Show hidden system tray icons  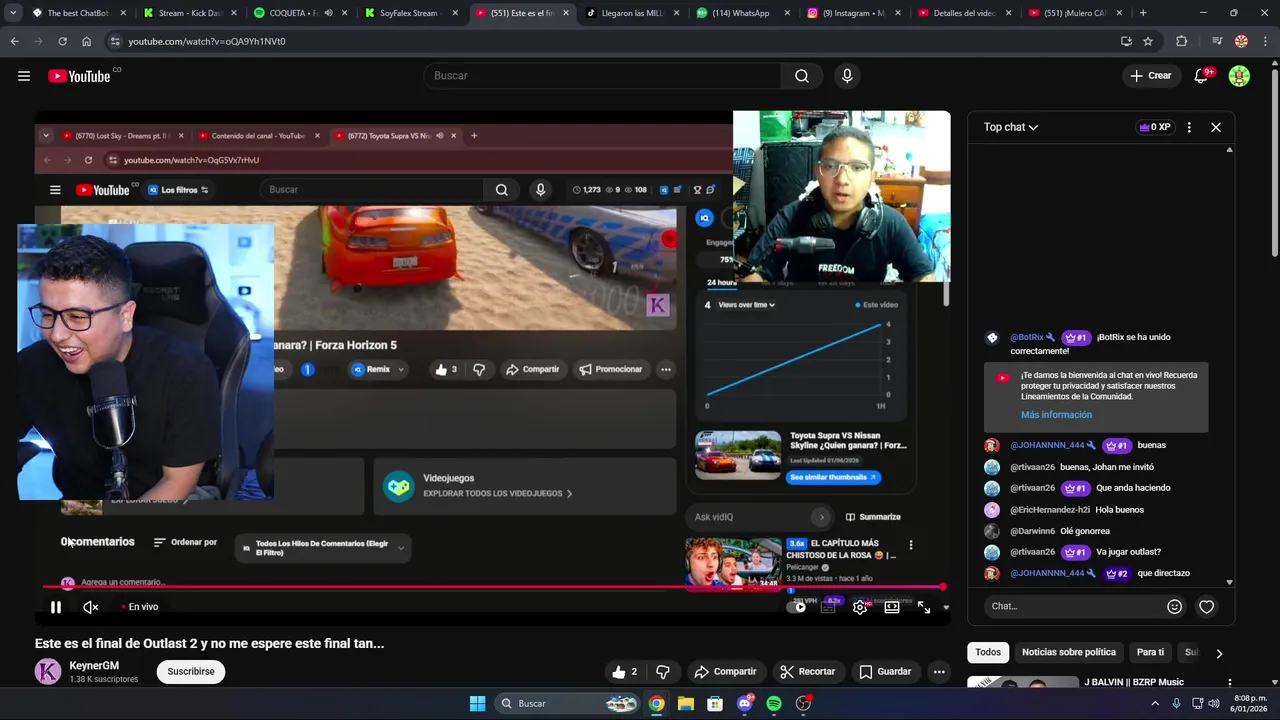tap(1155, 704)
